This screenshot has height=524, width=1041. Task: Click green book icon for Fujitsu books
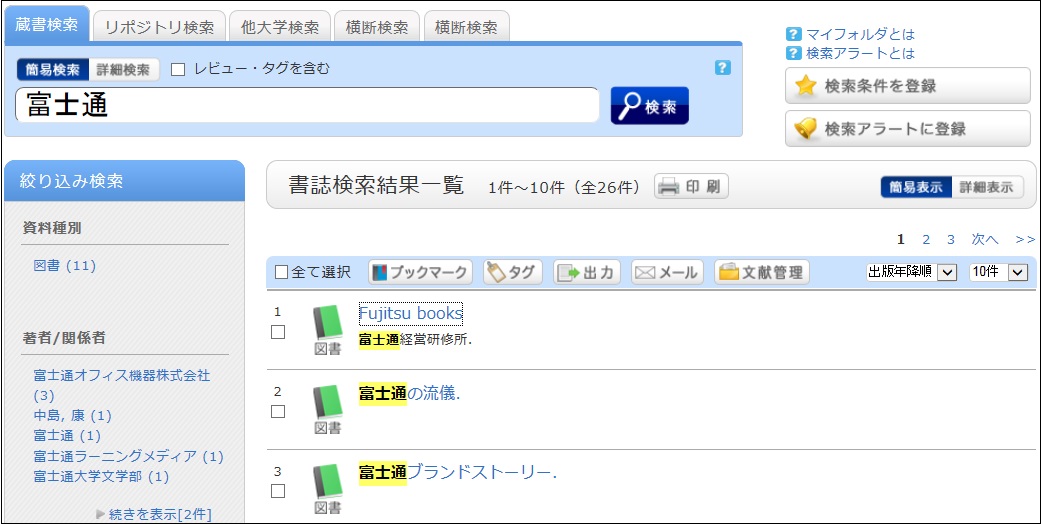coord(327,323)
